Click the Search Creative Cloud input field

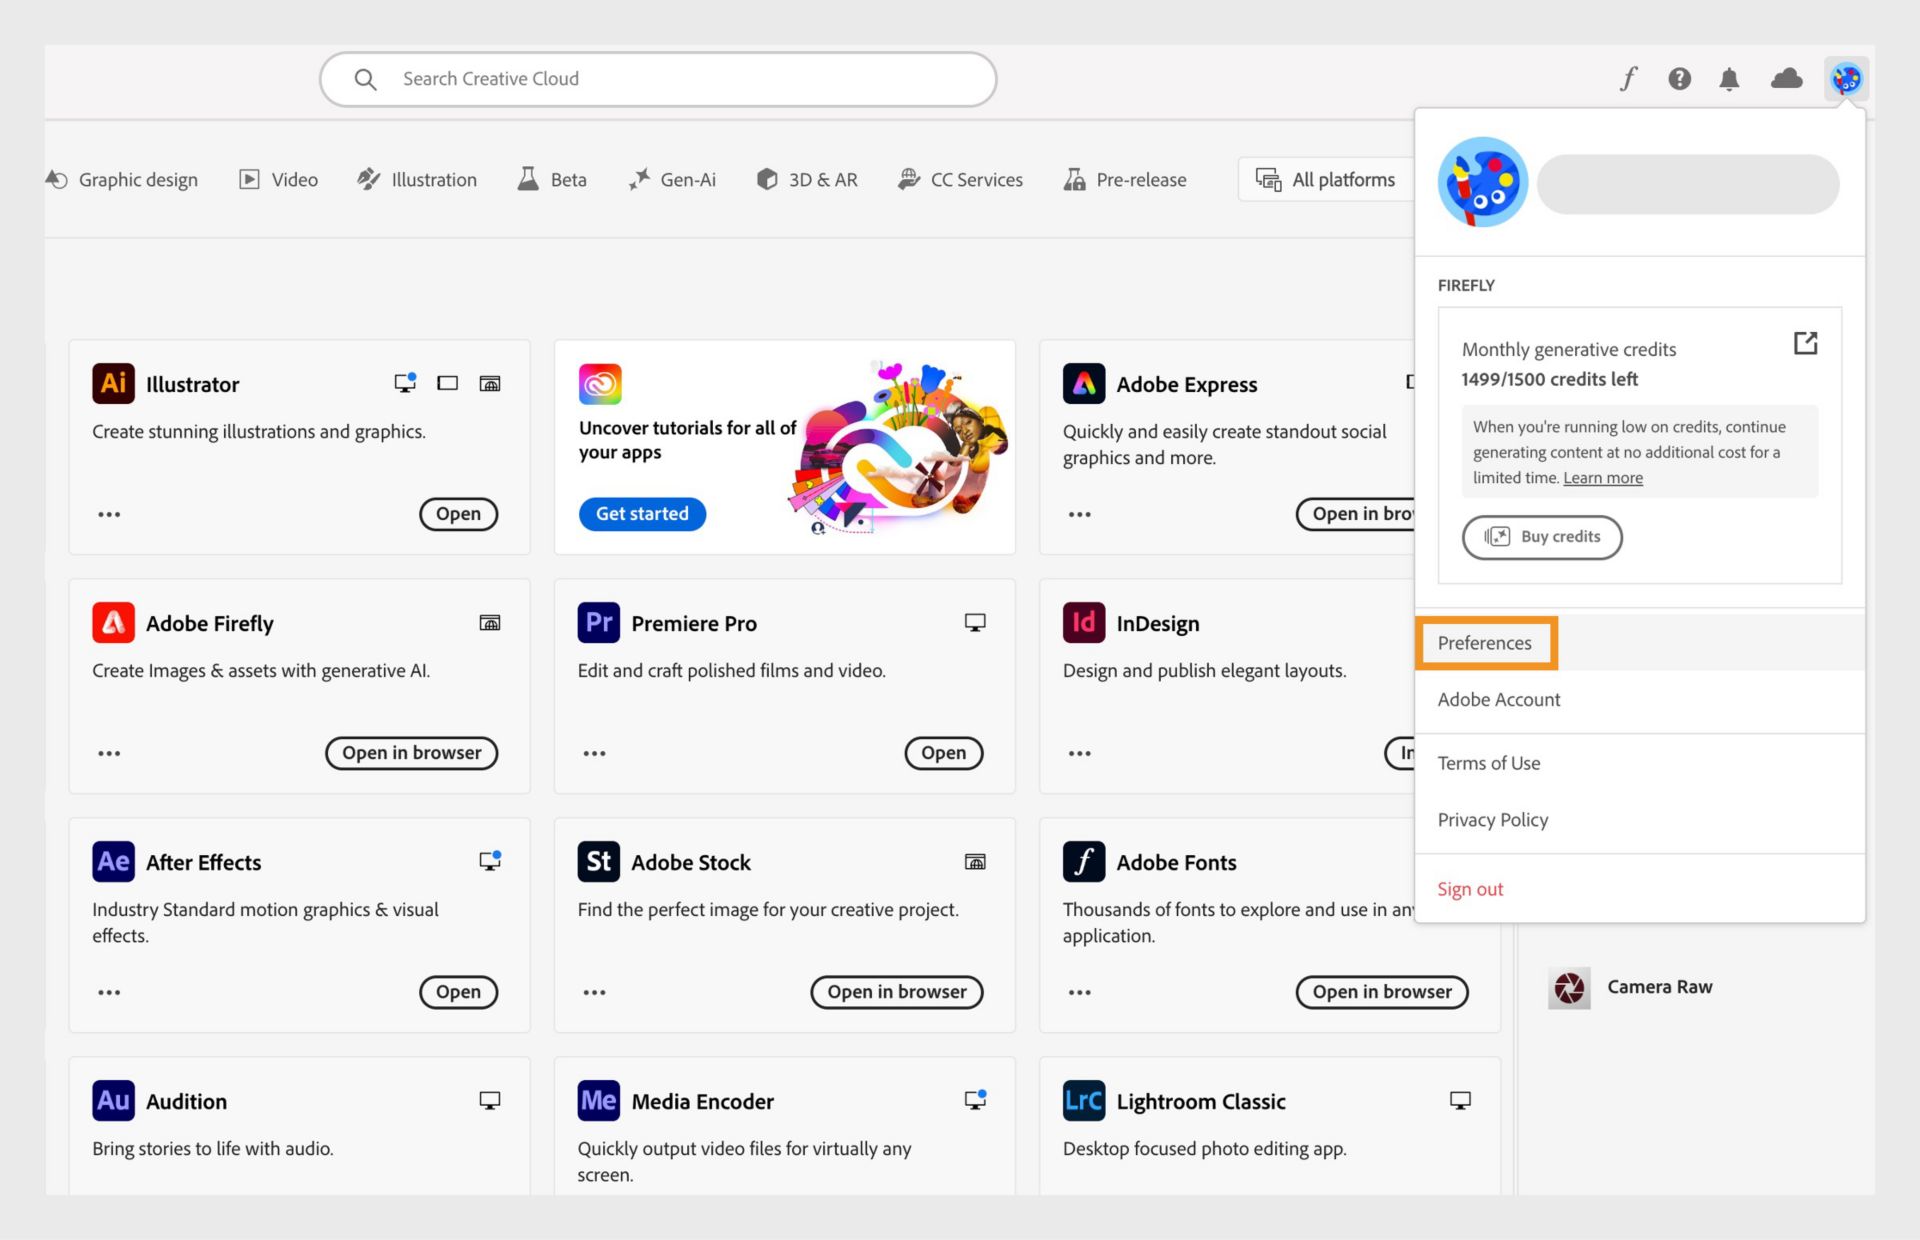(x=659, y=78)
